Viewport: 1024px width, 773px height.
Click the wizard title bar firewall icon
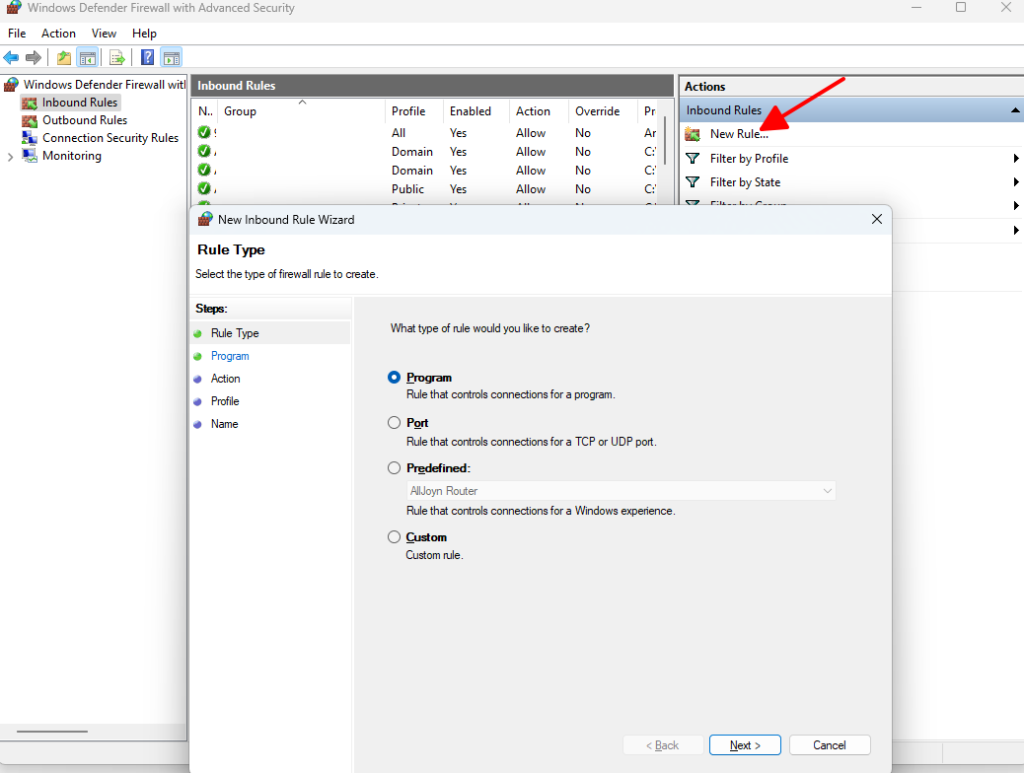pyautogui.click(x=205, y=219)
